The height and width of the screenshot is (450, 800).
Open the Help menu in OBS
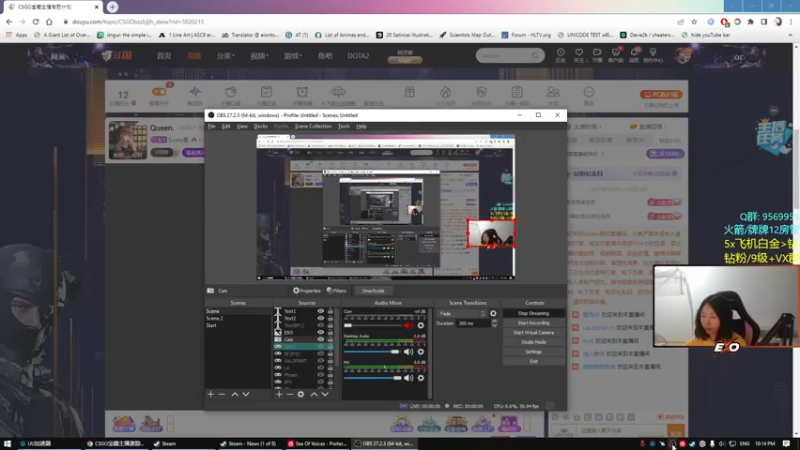361,127
